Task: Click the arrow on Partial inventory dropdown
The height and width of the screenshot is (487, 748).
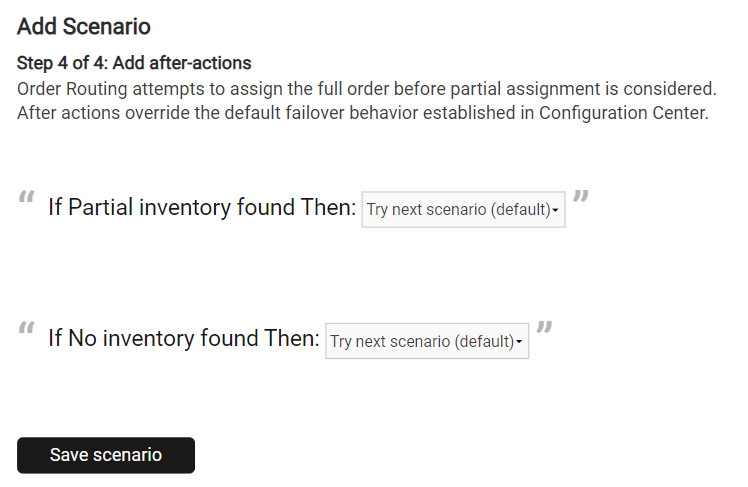Action: click(x=555, y=211)
